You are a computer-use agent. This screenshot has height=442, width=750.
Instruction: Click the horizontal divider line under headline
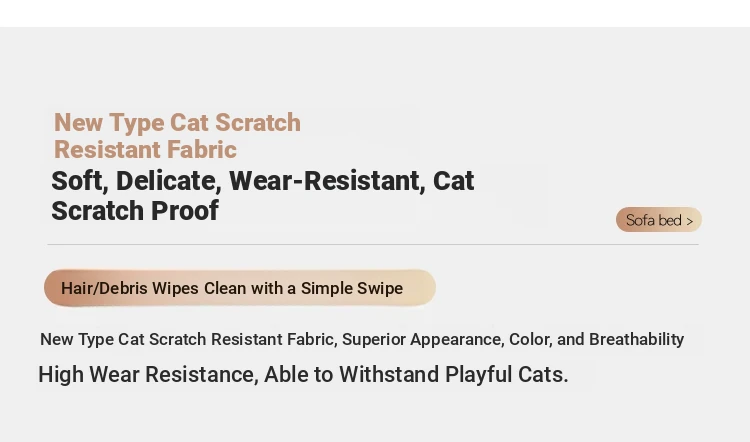click(372, 244)
